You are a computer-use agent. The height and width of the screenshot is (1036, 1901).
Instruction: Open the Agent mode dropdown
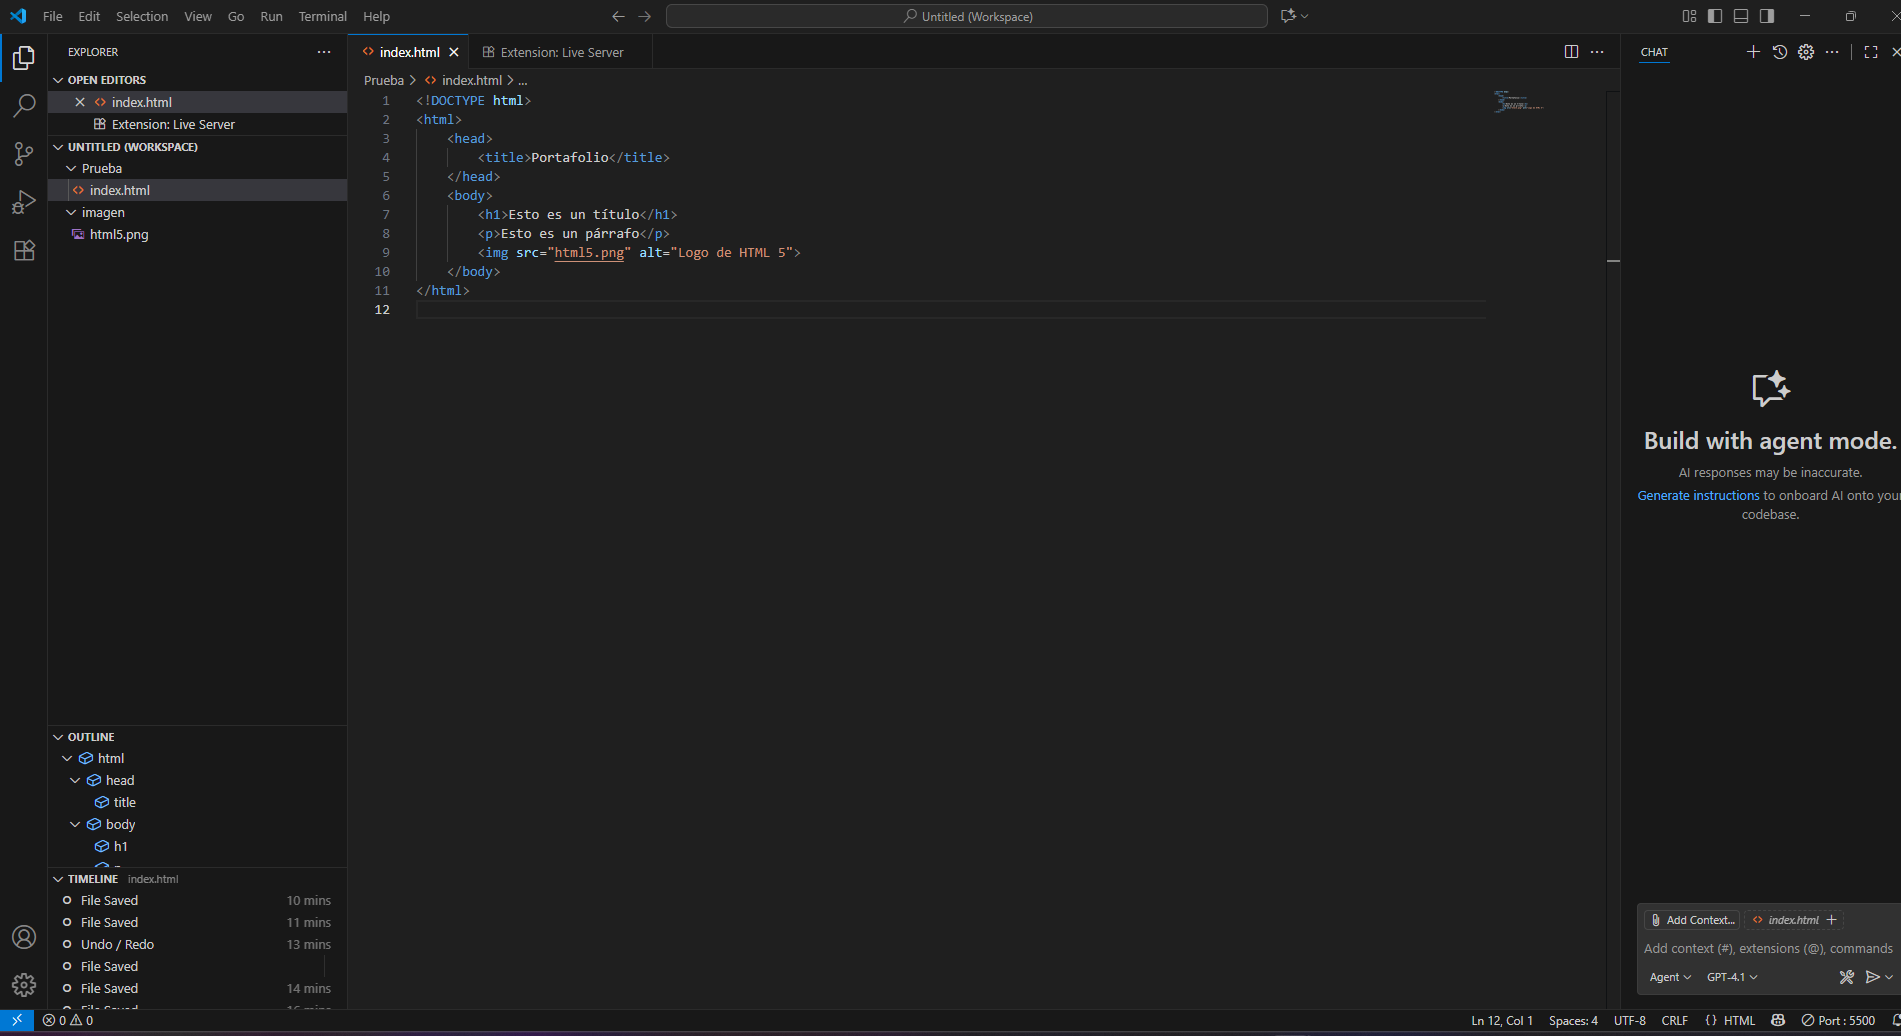click(1670, 977)
